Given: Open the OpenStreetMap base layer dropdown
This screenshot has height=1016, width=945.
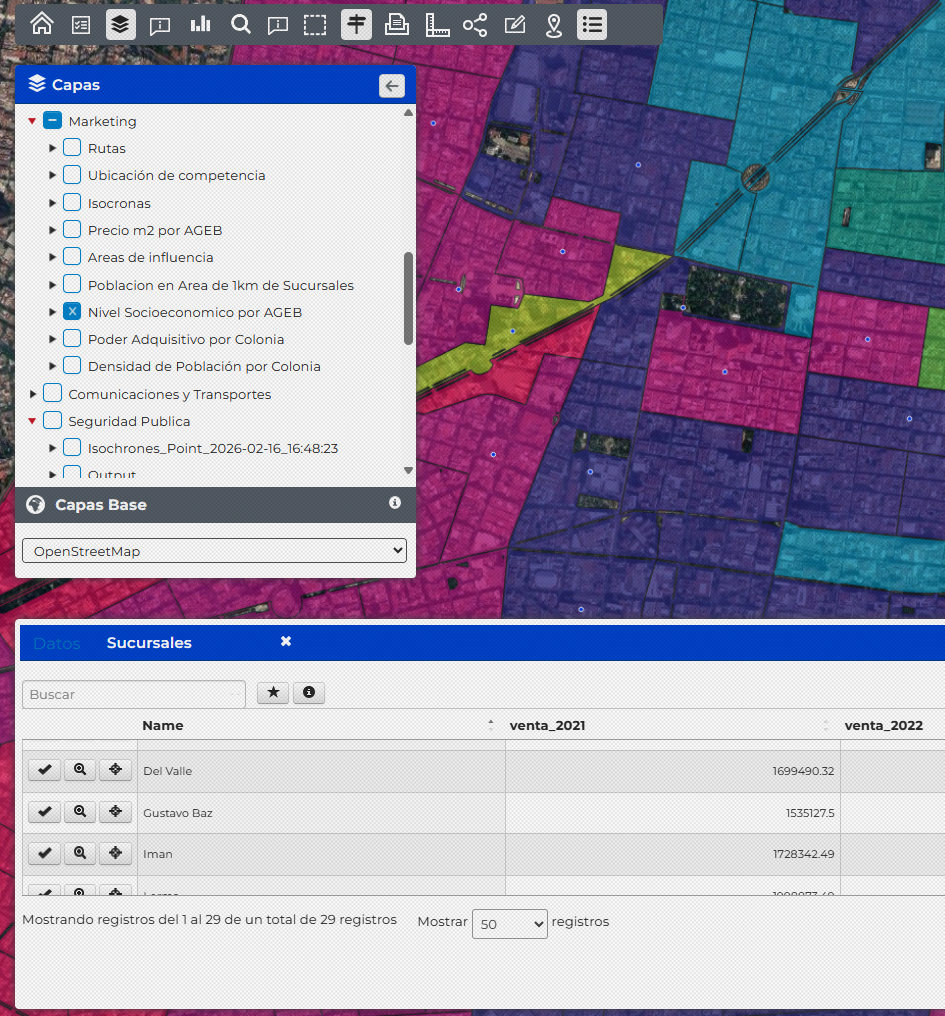Looking at the screenshot, I should [x=214, y=551].
